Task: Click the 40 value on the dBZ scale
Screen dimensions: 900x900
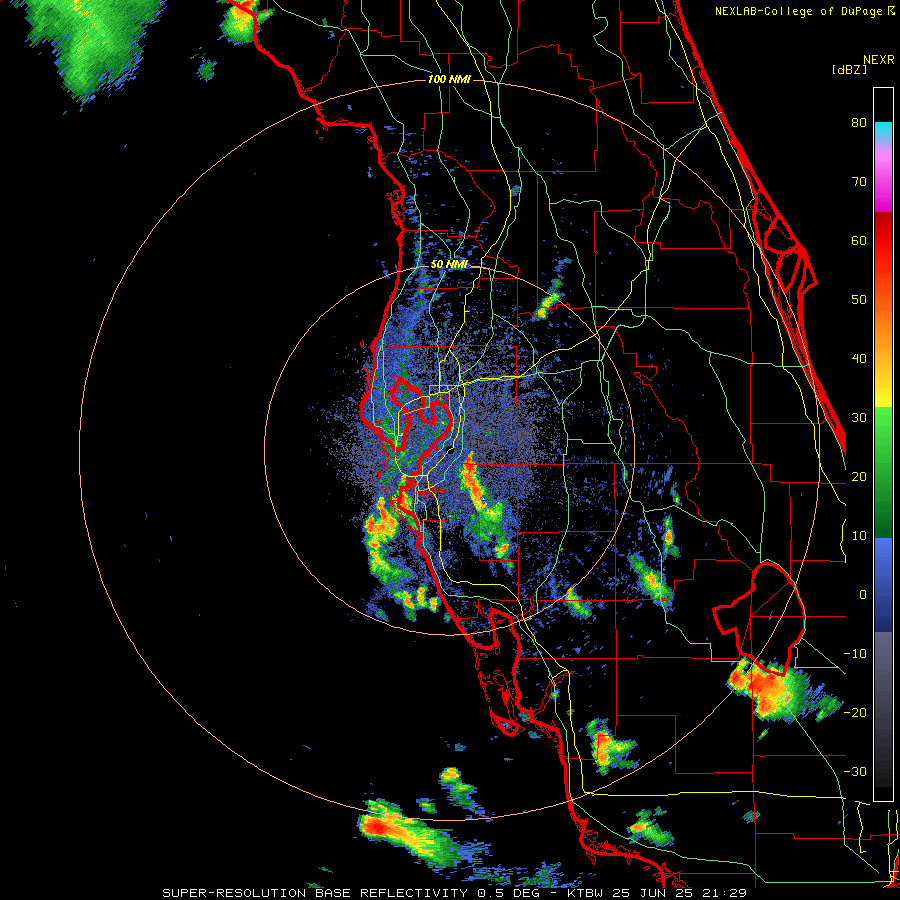Action: click(x=859, y=359)
